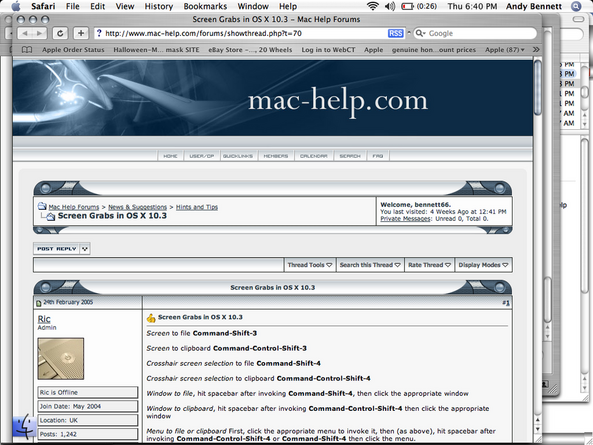The height and width of the screenshot is (445, 593).
Task: Open the Halloween mask SITE bookmark
Action: coord(156,50)
